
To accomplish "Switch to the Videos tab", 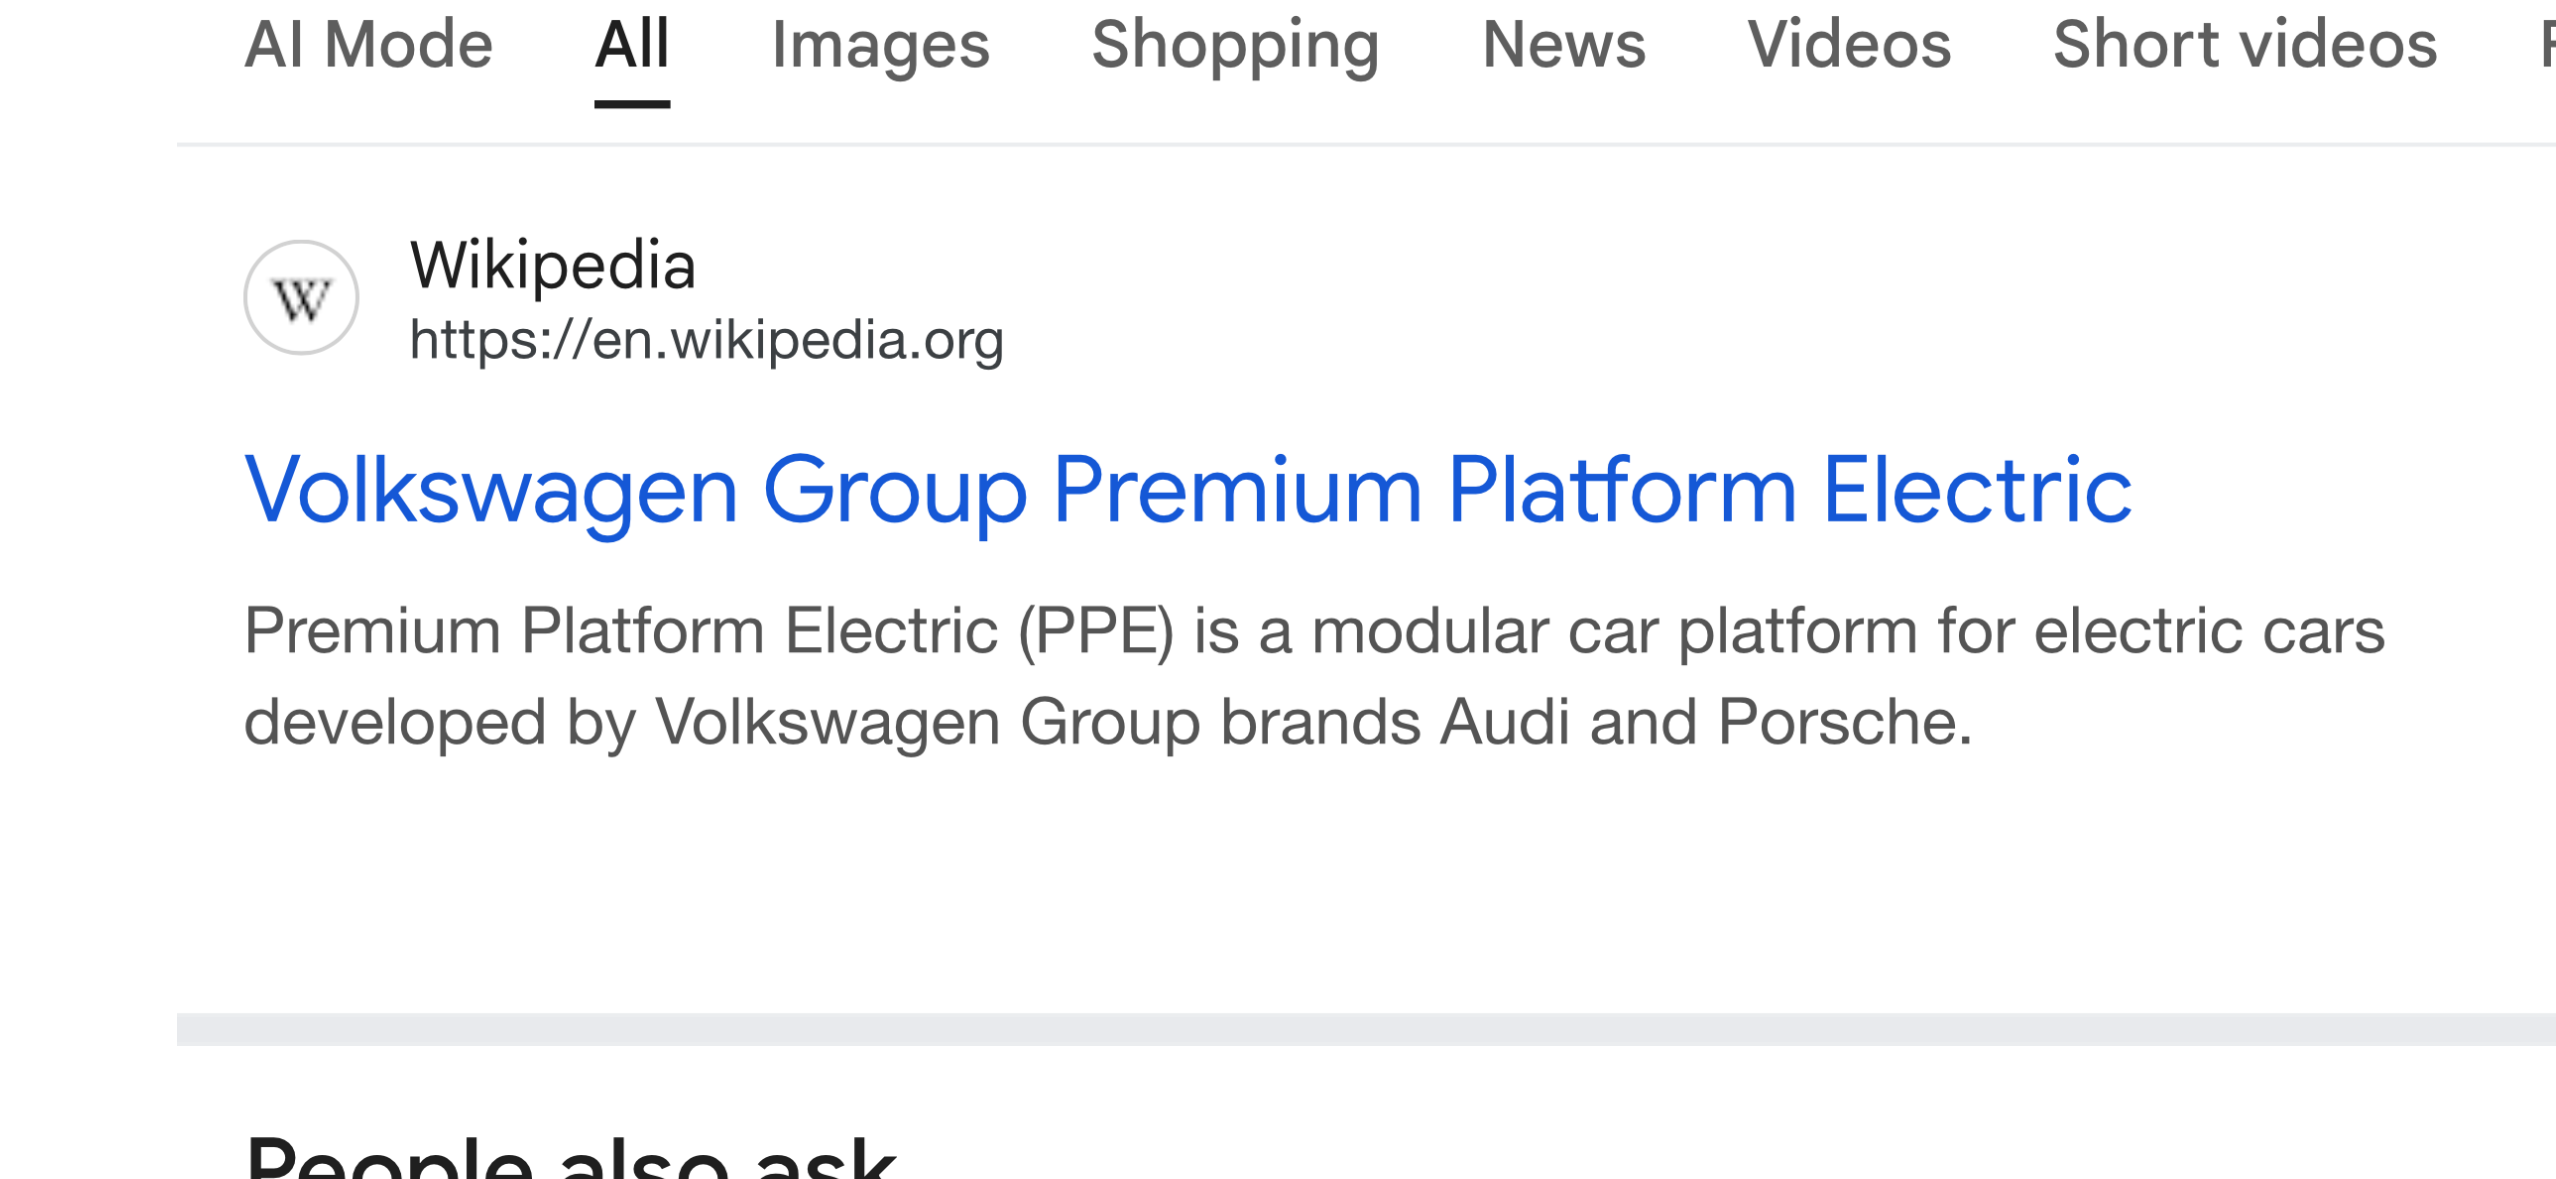I will pyautogui.click(x=1849, y=45).
